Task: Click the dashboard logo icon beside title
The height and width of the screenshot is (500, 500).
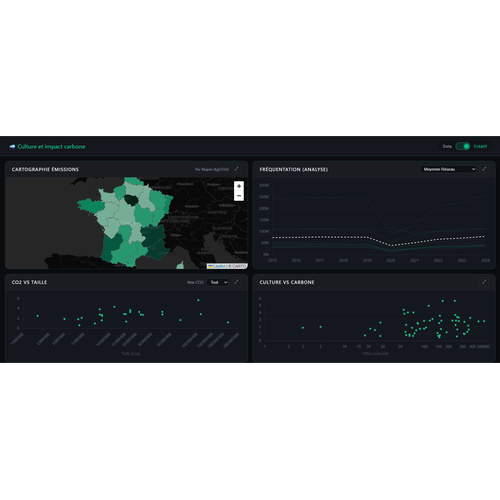Action: point(12,146)
